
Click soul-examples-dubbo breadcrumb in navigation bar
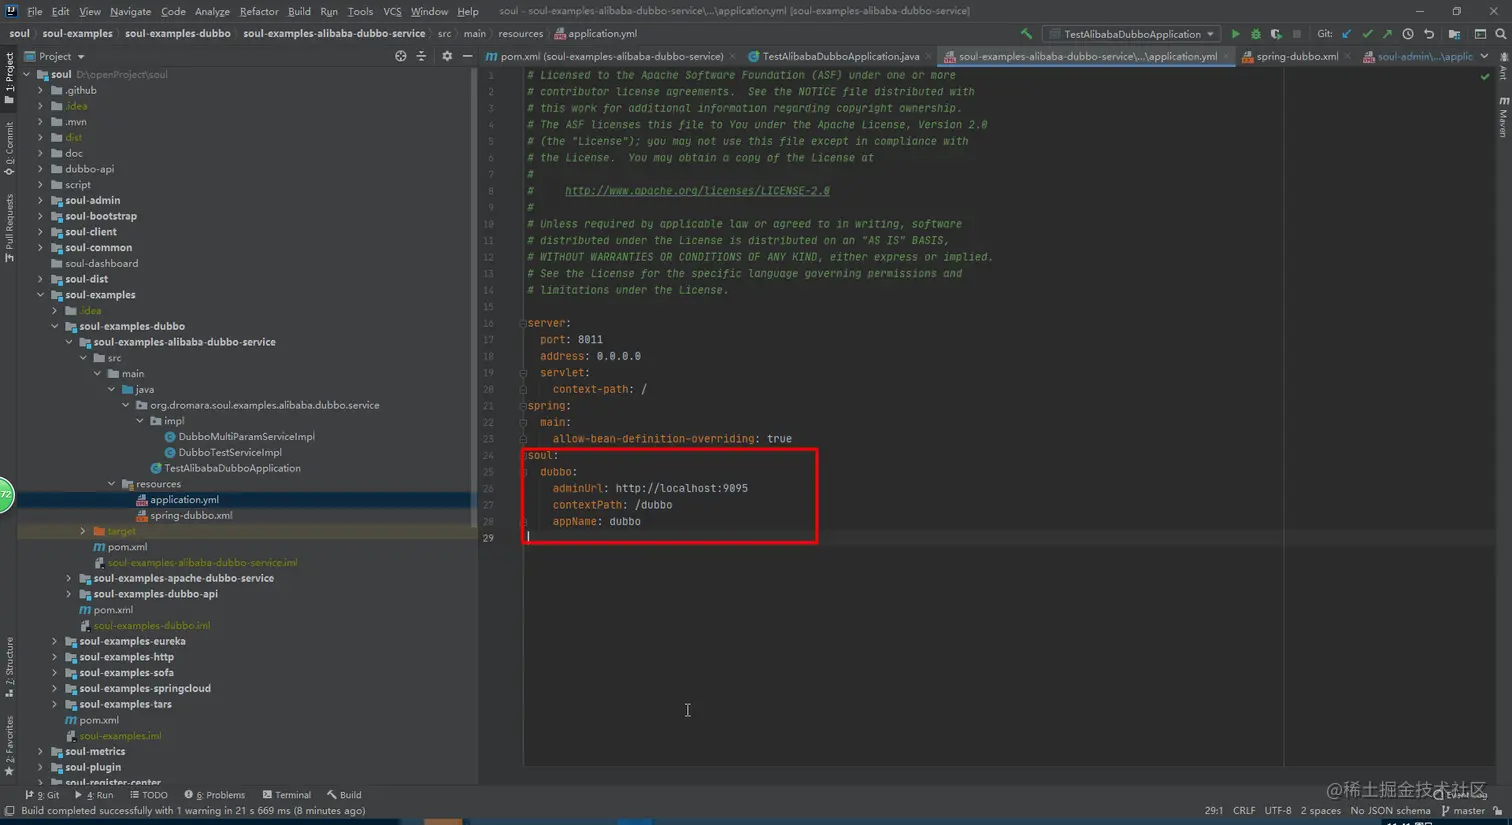(177, 34)
